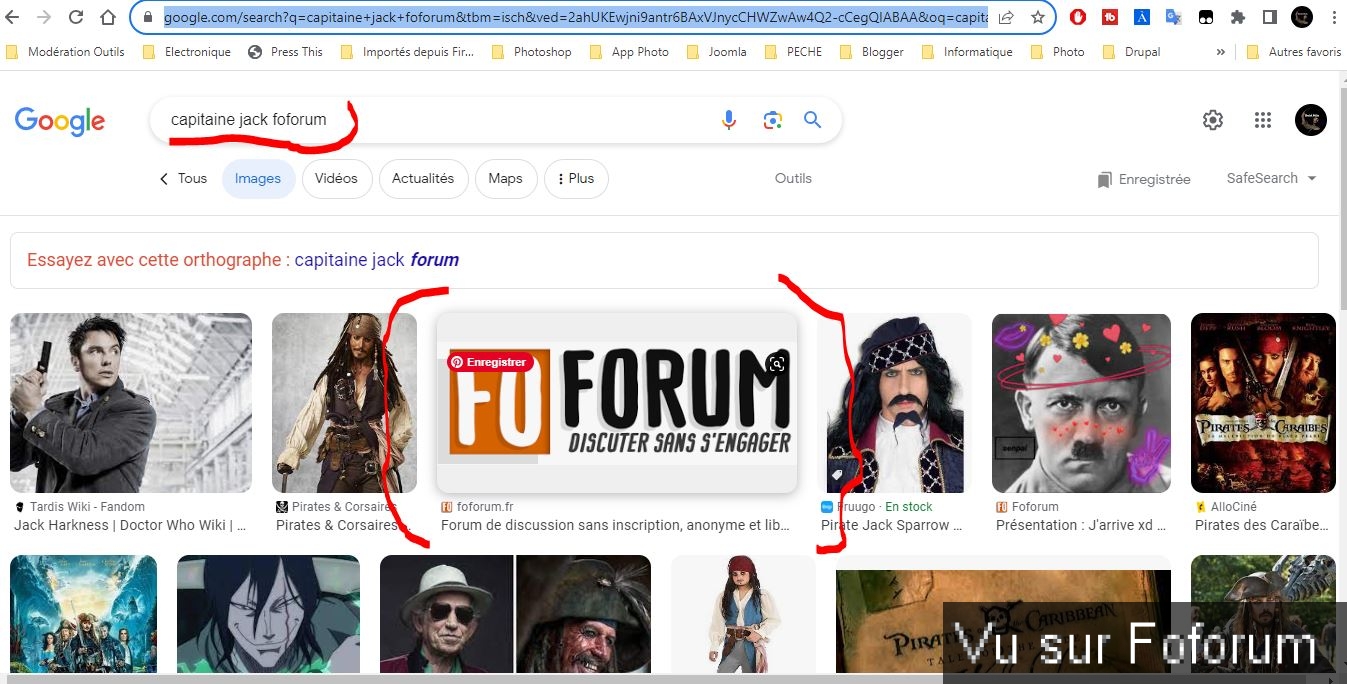Reload the page

click(76, 17)
